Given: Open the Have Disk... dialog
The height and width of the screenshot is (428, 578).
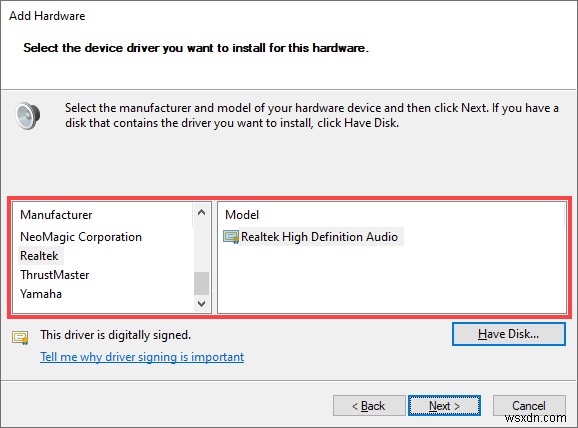Looking at the screenshot, I should coord(508,334).
